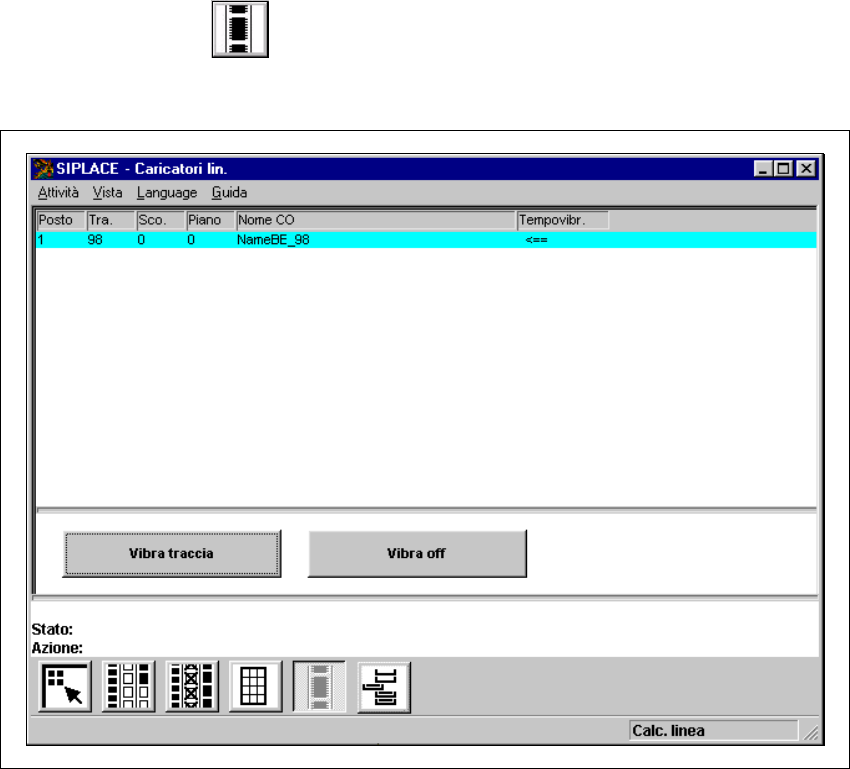This screenshot has height=769, width=850.
Task: Click the <== arrow in Tempovibr. column
Action: 536,240
